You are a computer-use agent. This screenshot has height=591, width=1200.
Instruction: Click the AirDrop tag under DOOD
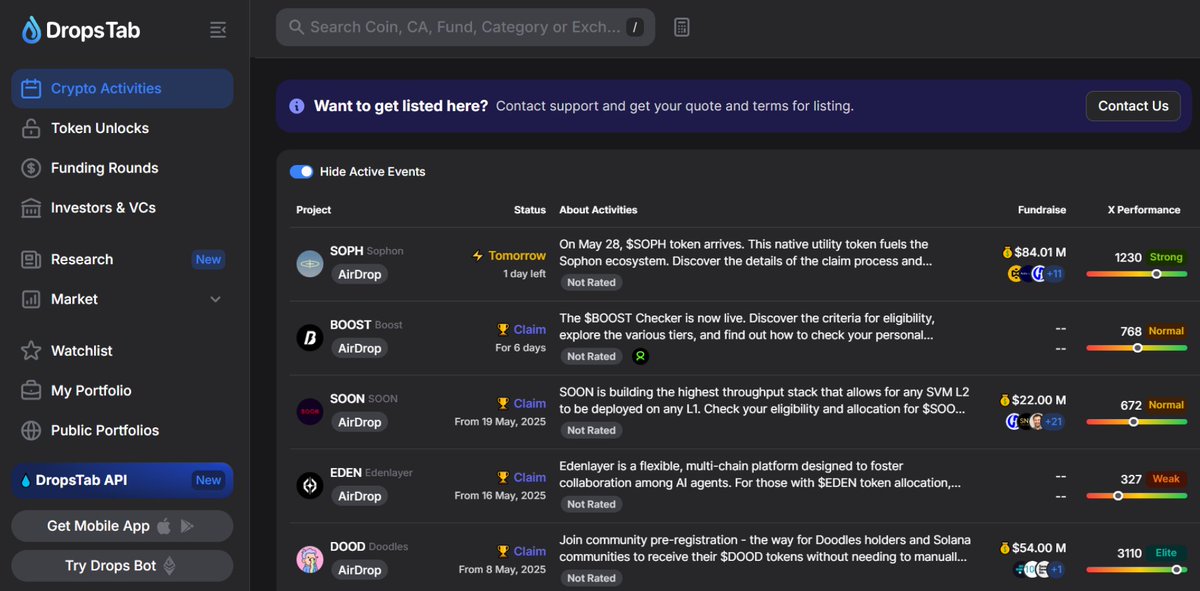359,570
